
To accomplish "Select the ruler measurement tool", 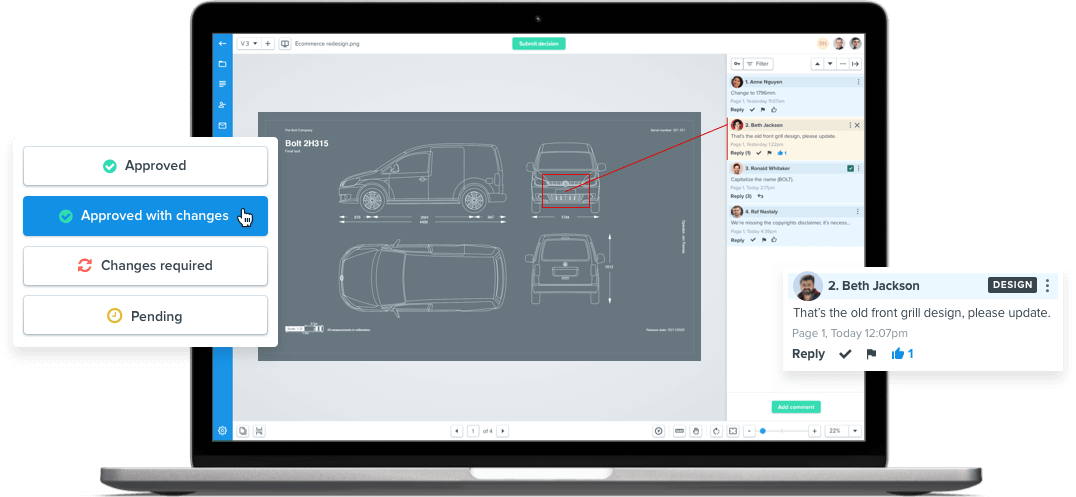I will (x=679, y=431).
